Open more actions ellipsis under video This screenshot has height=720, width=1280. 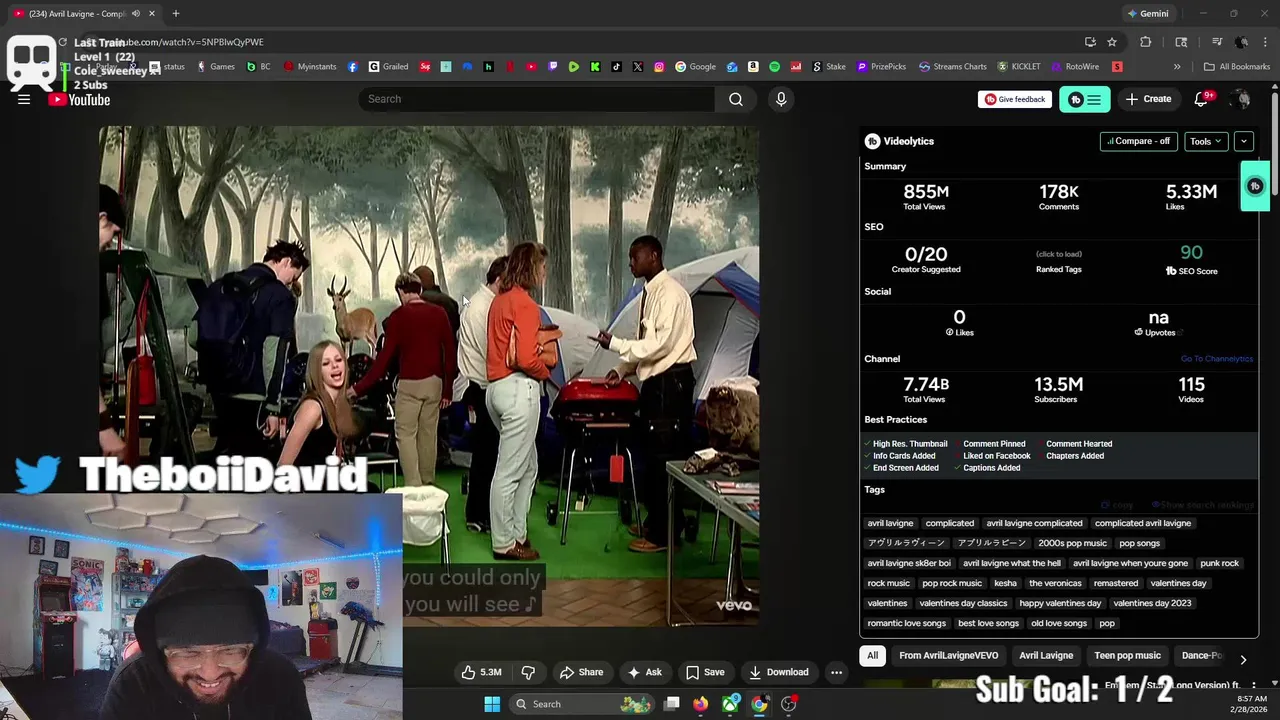coord(836,672)
